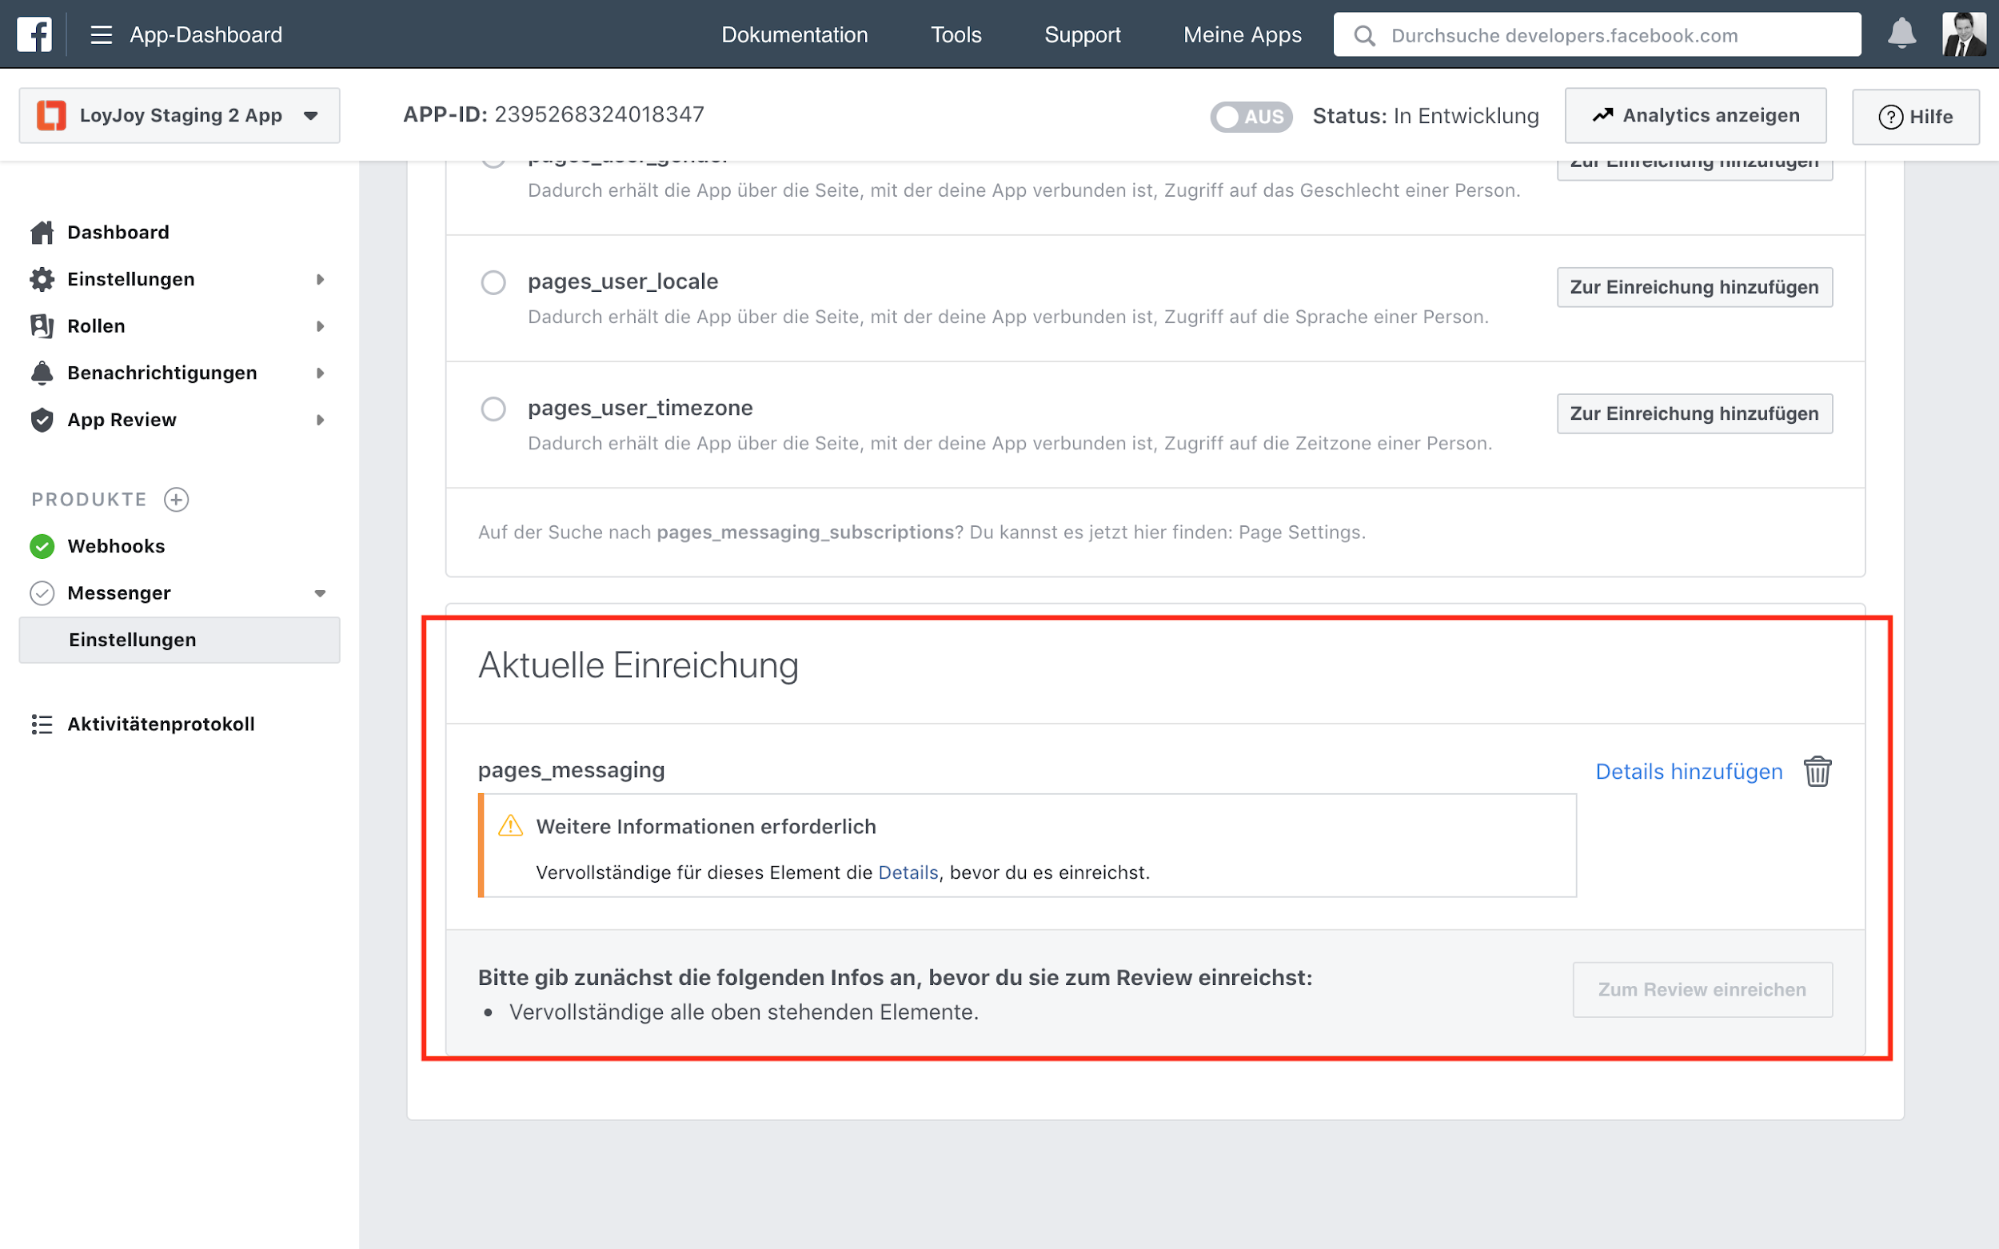1999x1249 pixels.
Task: Open the hamburger menu next to App-Dashboard
Action: tap(101, 35)
